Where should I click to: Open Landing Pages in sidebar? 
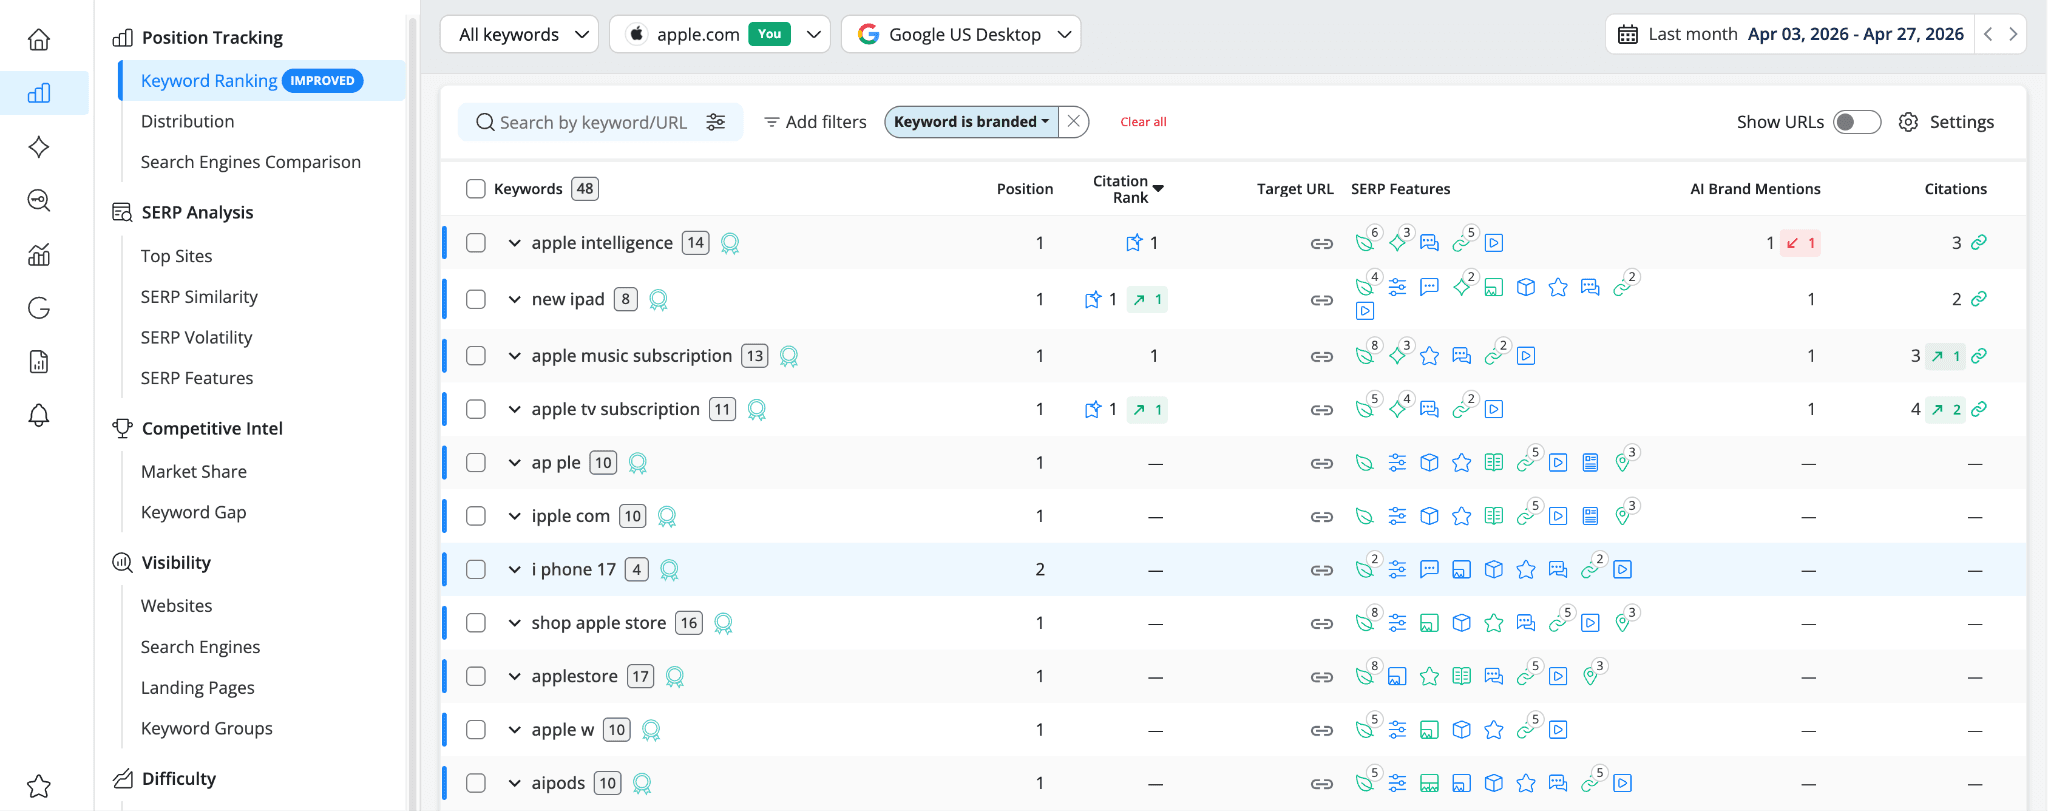click(198, 688)
